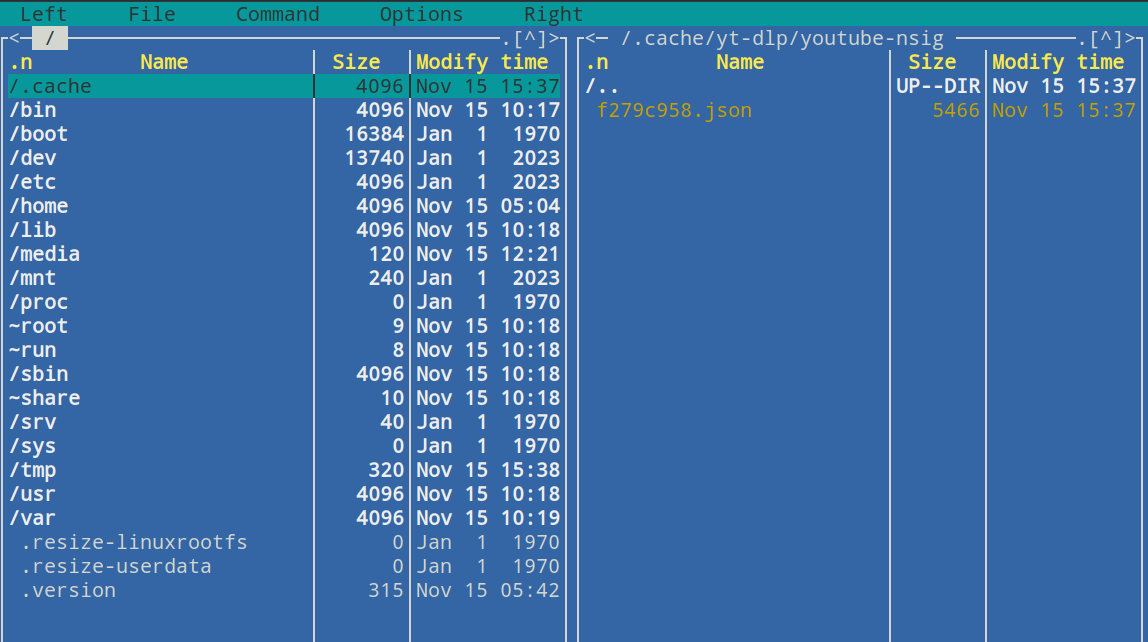
Task: Open the Left menu
Action: pos(43,14)
